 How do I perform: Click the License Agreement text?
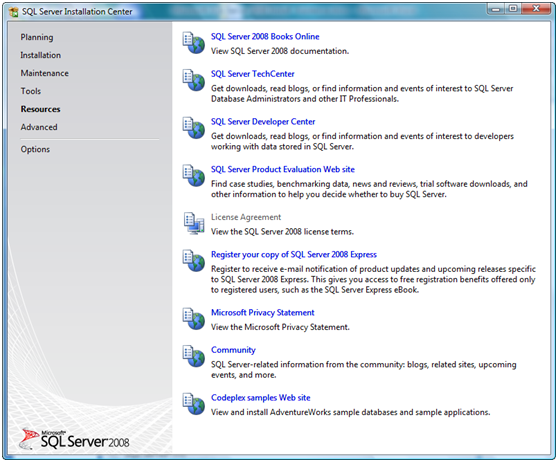tap(246, 217)
